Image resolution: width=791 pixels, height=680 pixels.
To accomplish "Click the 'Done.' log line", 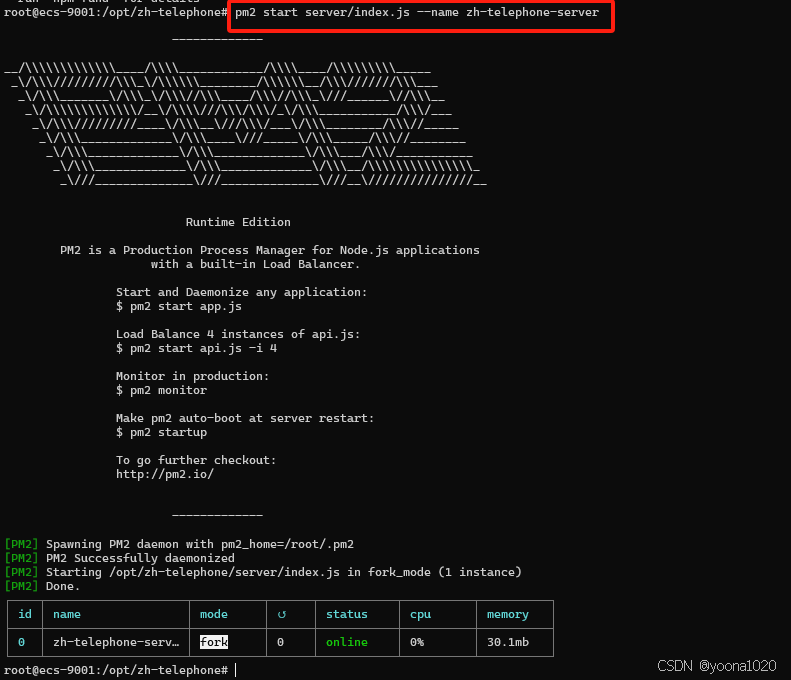I will (42, 586).
